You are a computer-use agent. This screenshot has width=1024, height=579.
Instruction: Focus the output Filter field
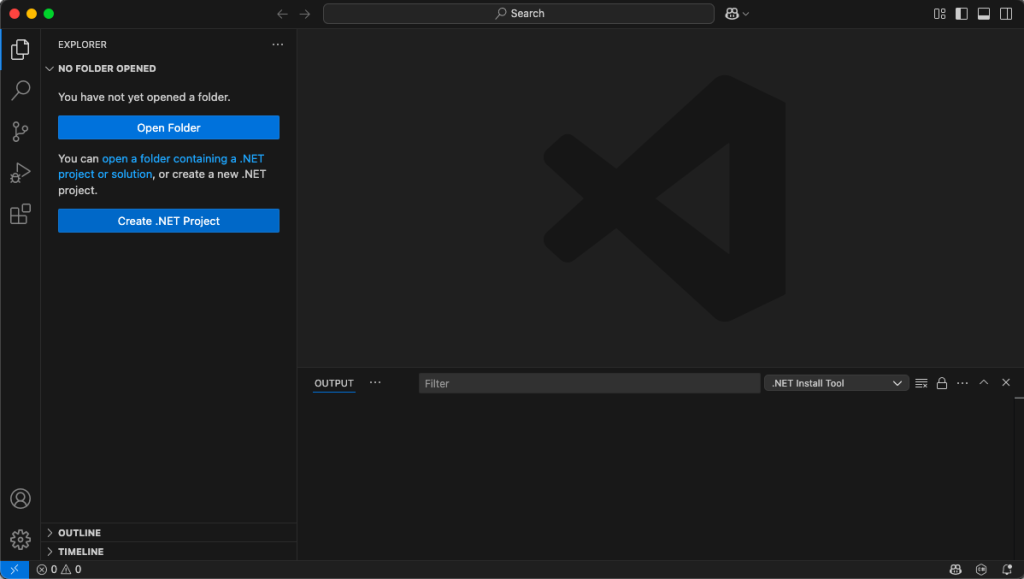click(x=589, y=383)
